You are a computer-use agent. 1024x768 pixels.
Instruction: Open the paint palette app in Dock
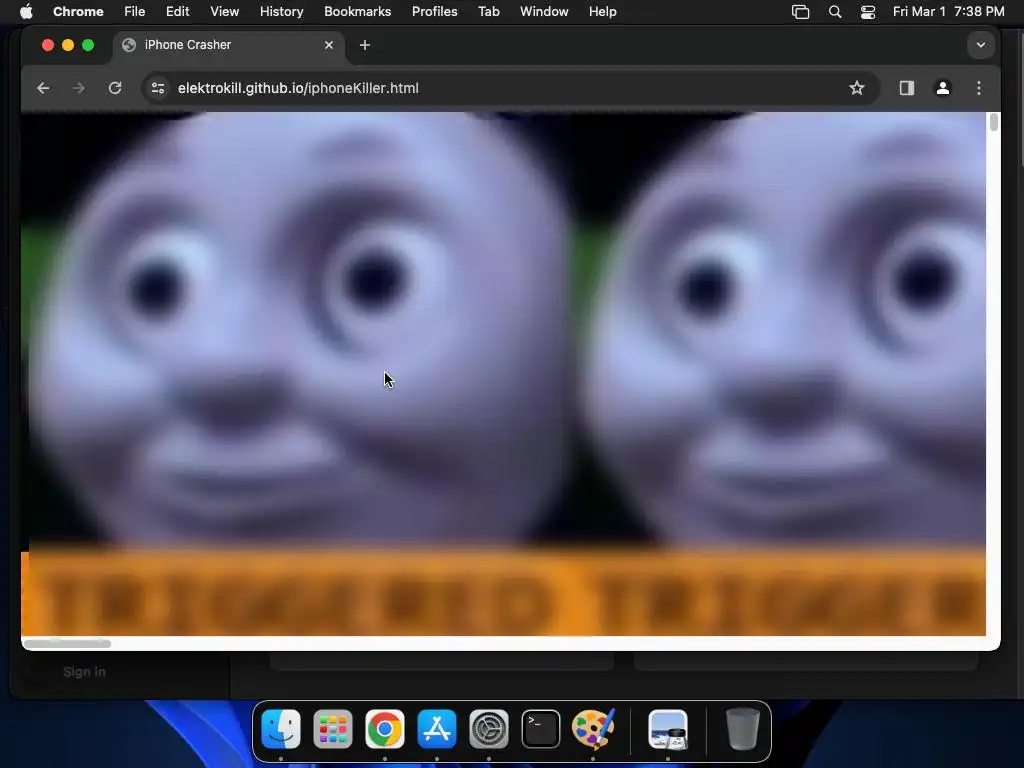(x=593, y=729)
